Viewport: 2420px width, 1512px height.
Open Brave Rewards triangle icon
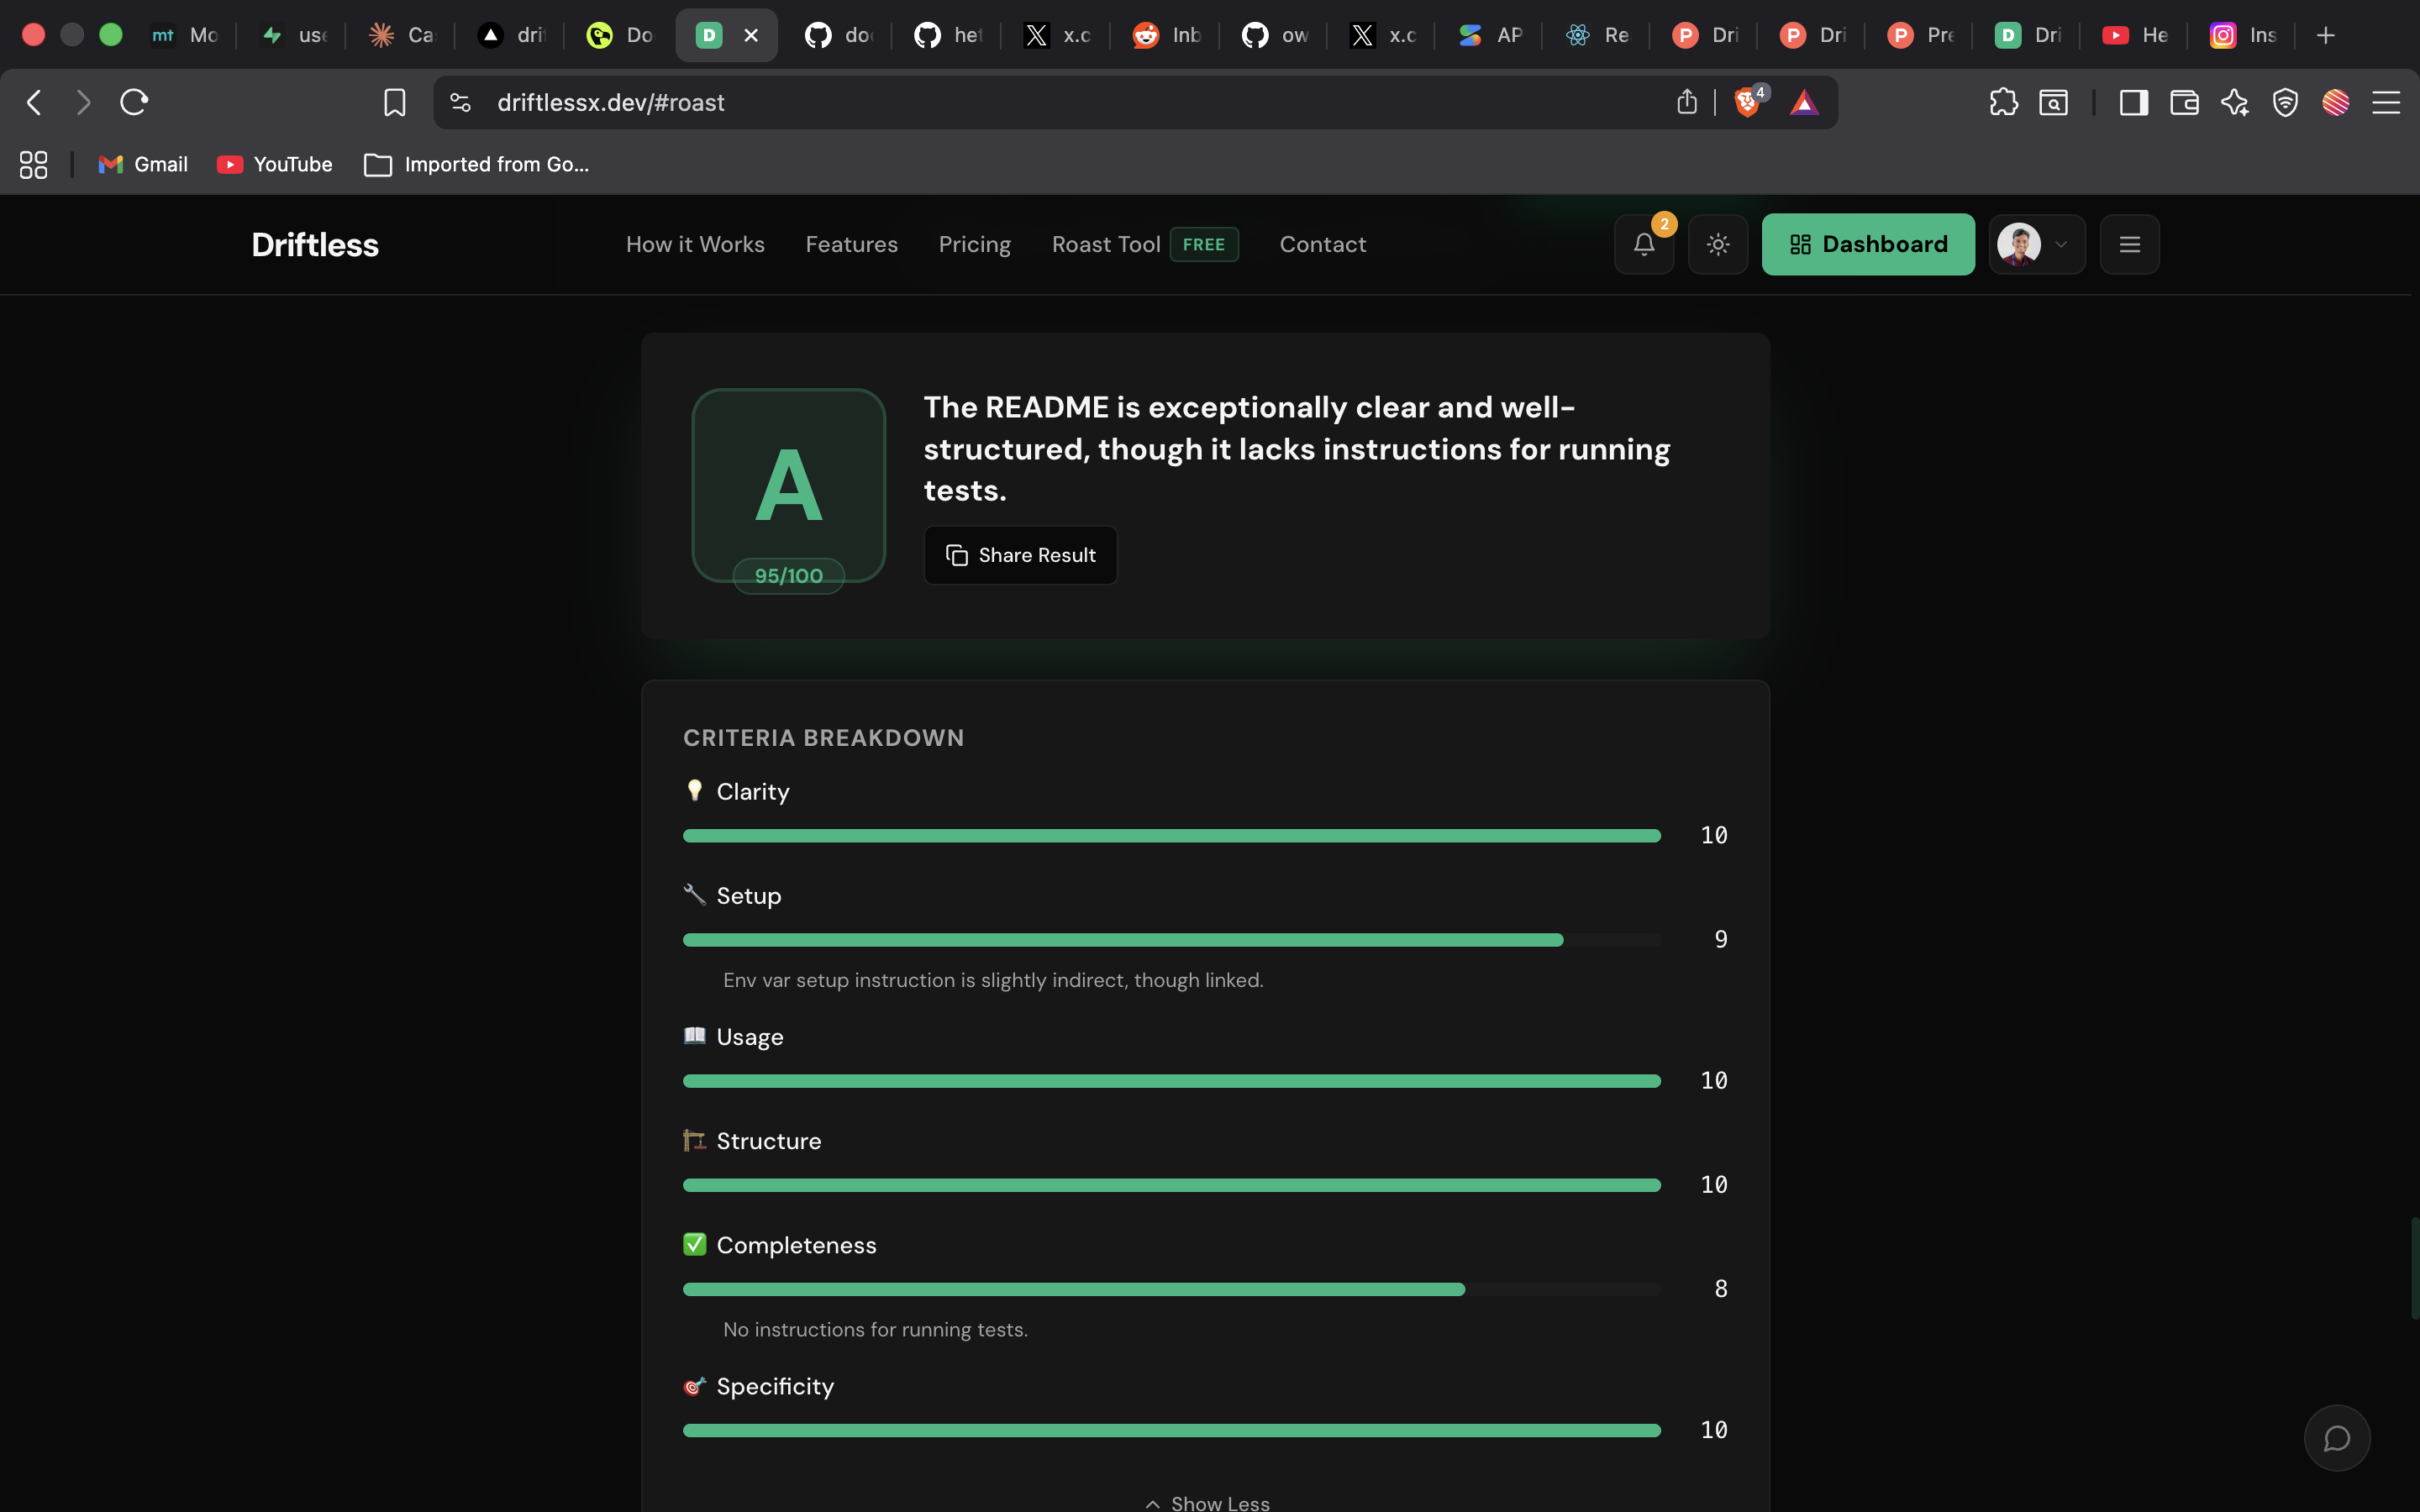(x=1804, y=102)
